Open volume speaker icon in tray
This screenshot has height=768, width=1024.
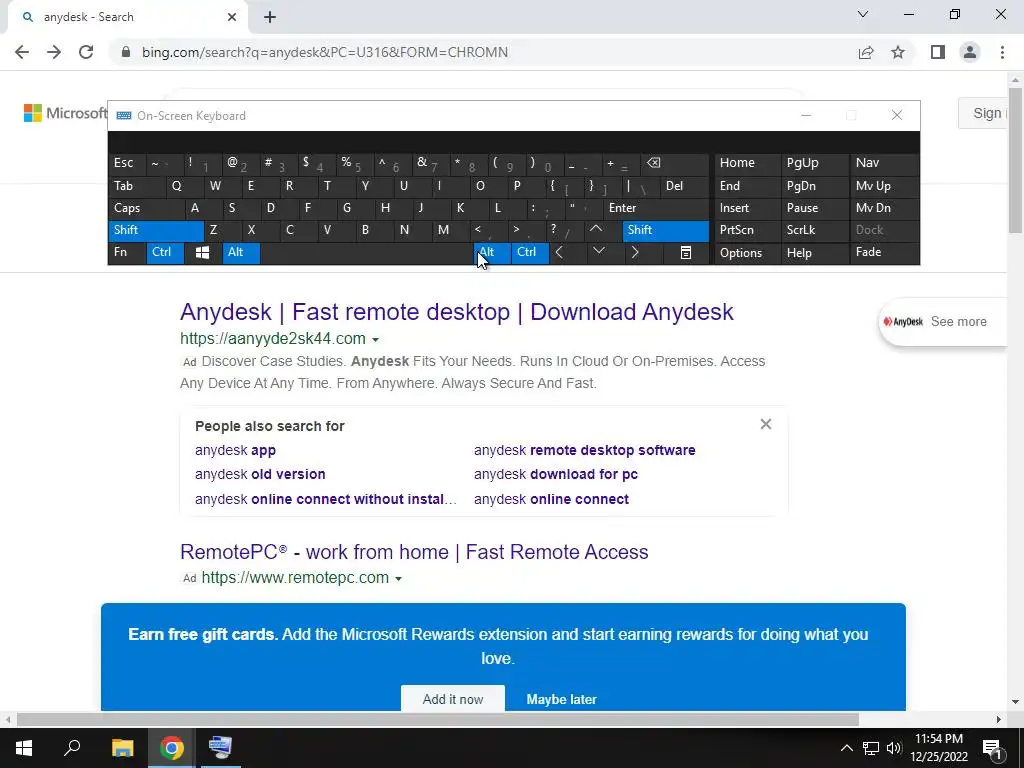[894, 748]
